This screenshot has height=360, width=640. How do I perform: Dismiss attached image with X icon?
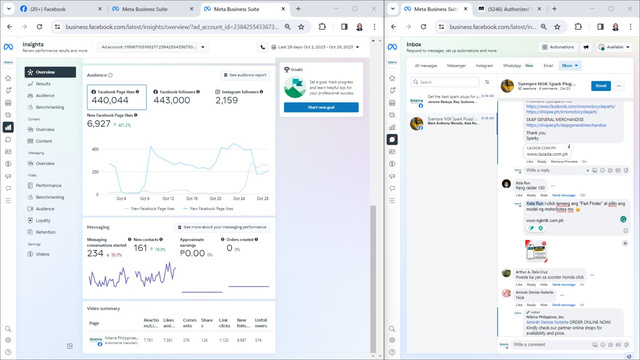pyautogui.click(x=625, y=243)
